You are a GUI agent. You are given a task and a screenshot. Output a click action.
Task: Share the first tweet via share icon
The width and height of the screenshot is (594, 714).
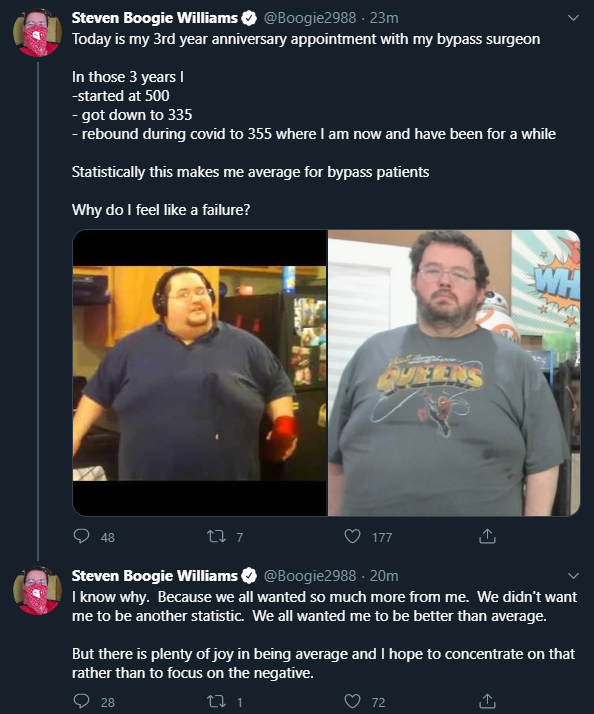pos(487,536)
